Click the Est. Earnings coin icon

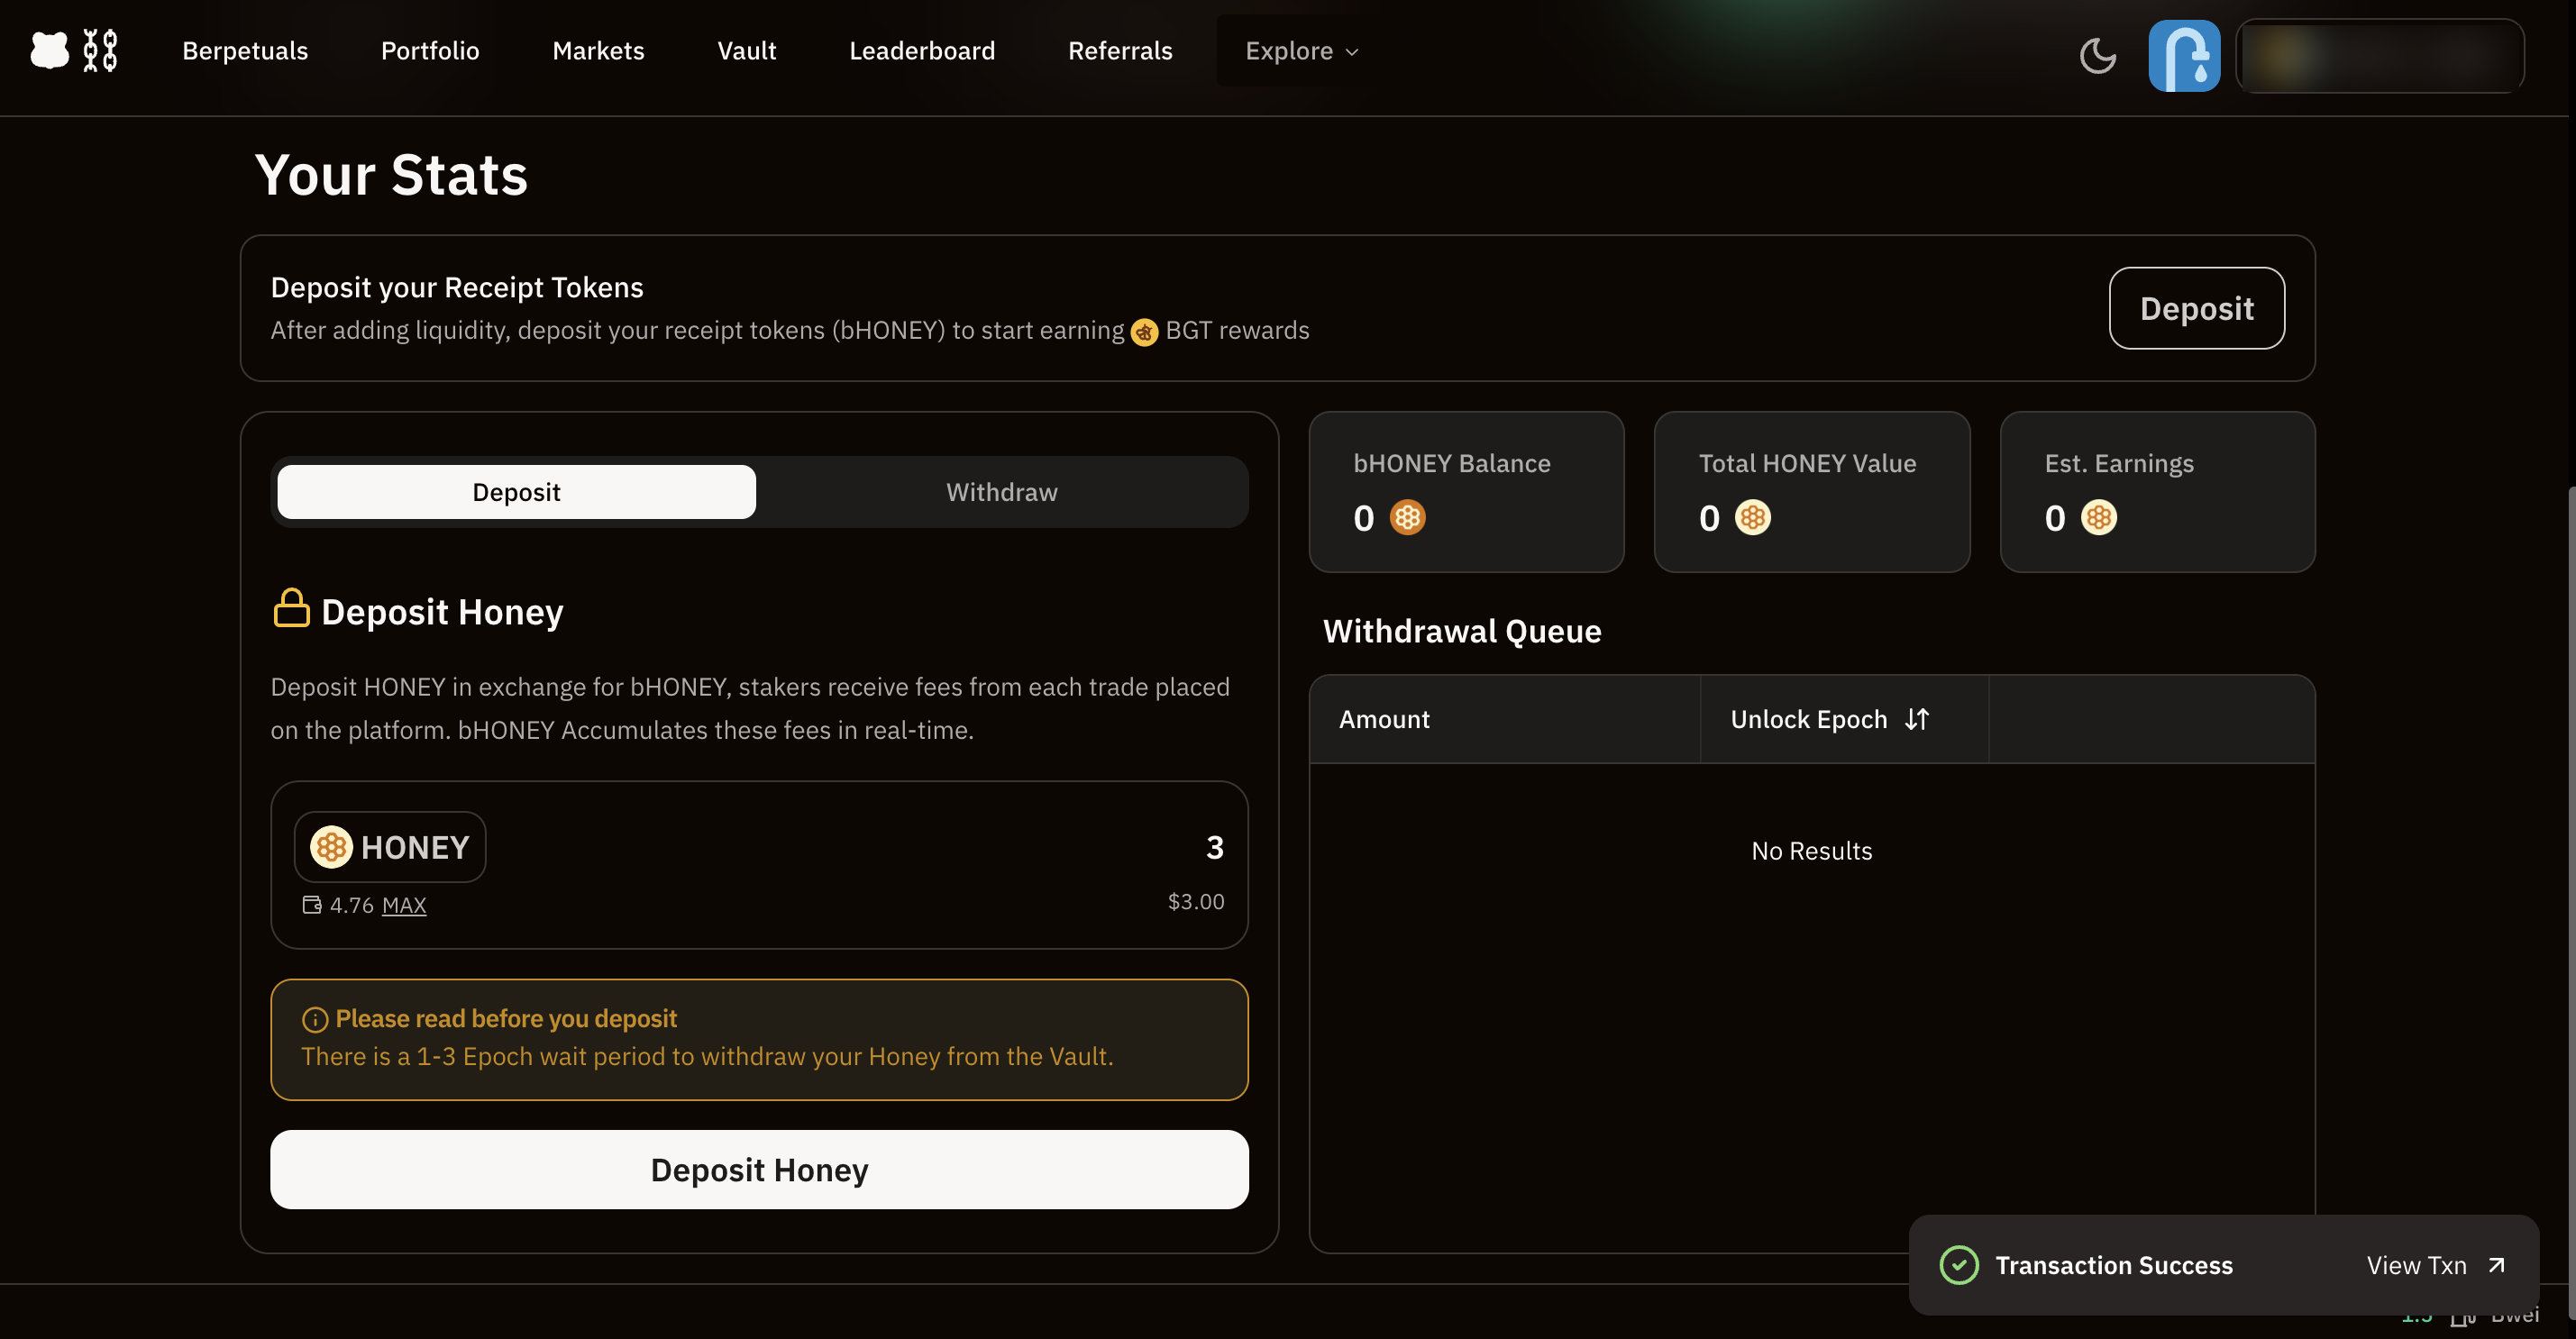pos(2098,517)
